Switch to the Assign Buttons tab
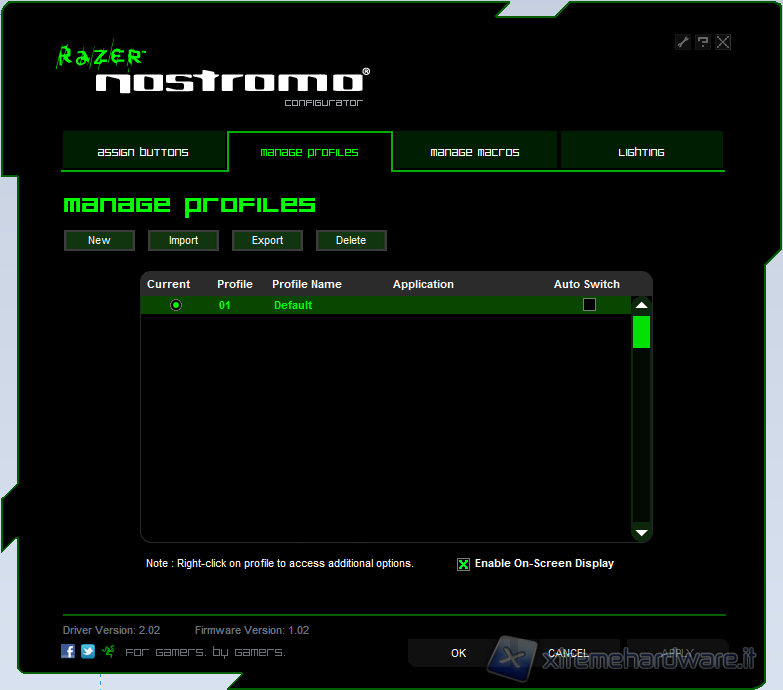 [143, 152]
